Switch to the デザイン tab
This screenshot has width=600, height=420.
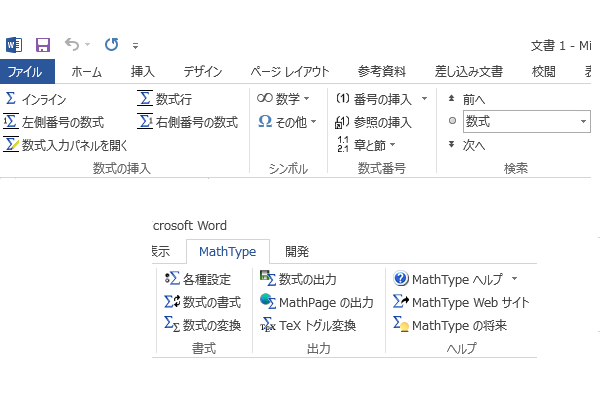point(203,72)
